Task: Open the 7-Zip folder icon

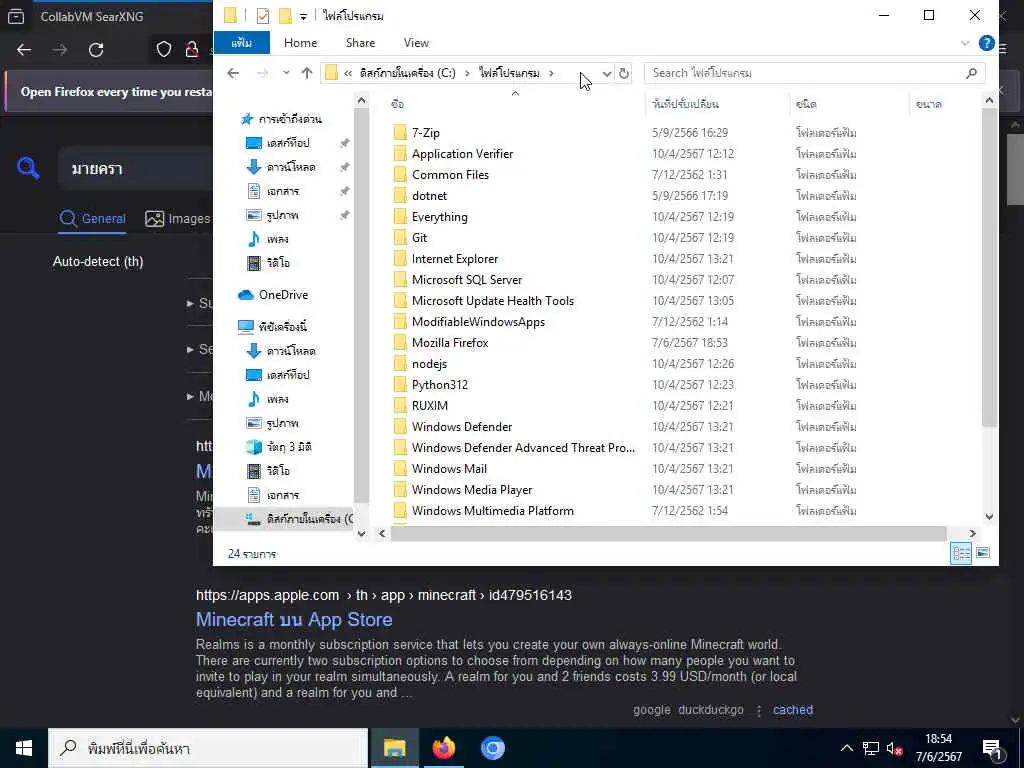Action: click(x=400, y=133)
